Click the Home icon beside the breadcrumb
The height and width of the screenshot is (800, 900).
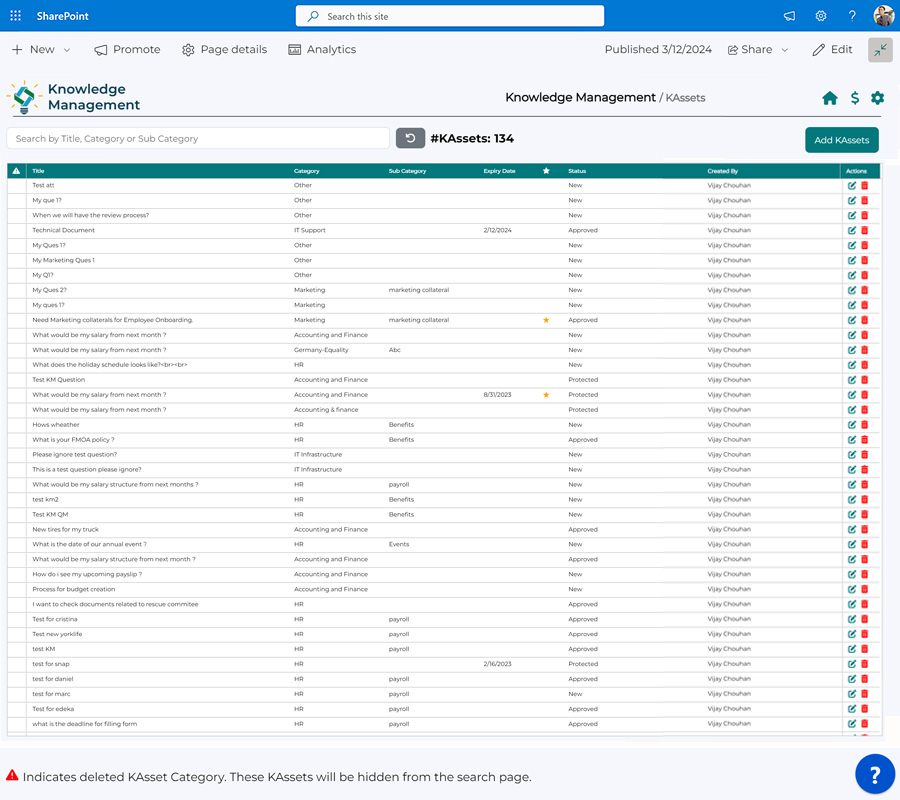(830, 98)
